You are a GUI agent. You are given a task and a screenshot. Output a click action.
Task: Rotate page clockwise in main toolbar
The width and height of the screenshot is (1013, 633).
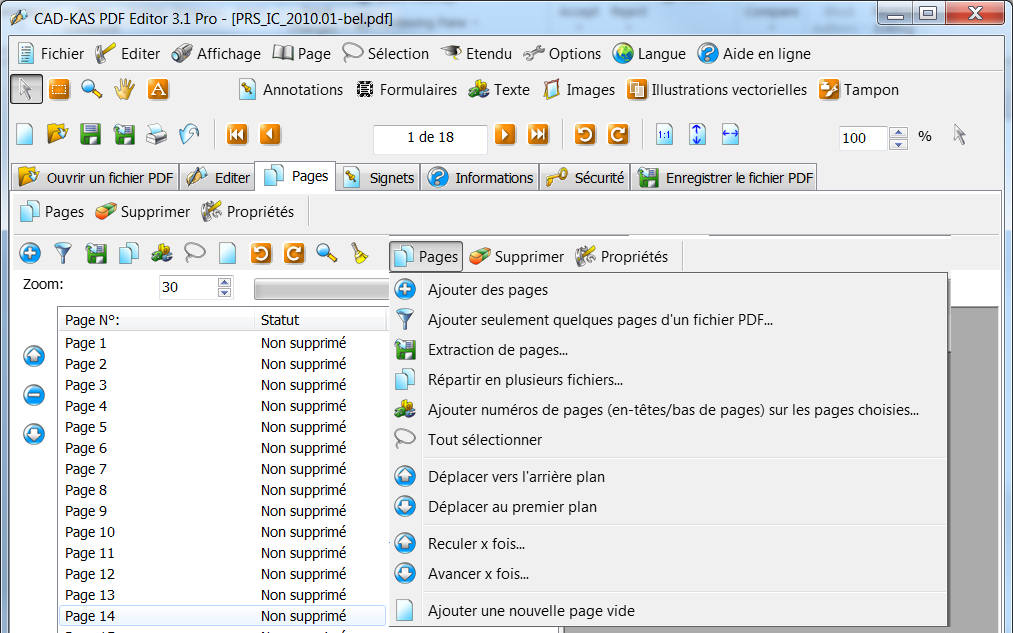[x=618, y=134]
